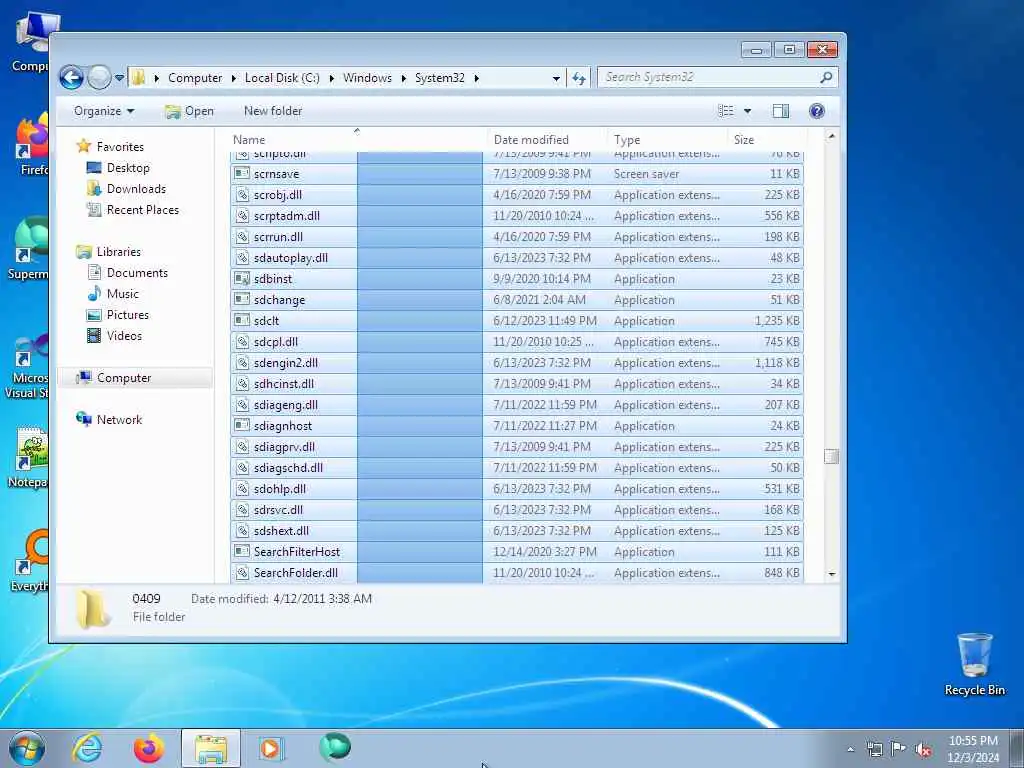This screenshot has width=1024, height=768.
Task: Open Music library
Action: [x=122, y=293]
